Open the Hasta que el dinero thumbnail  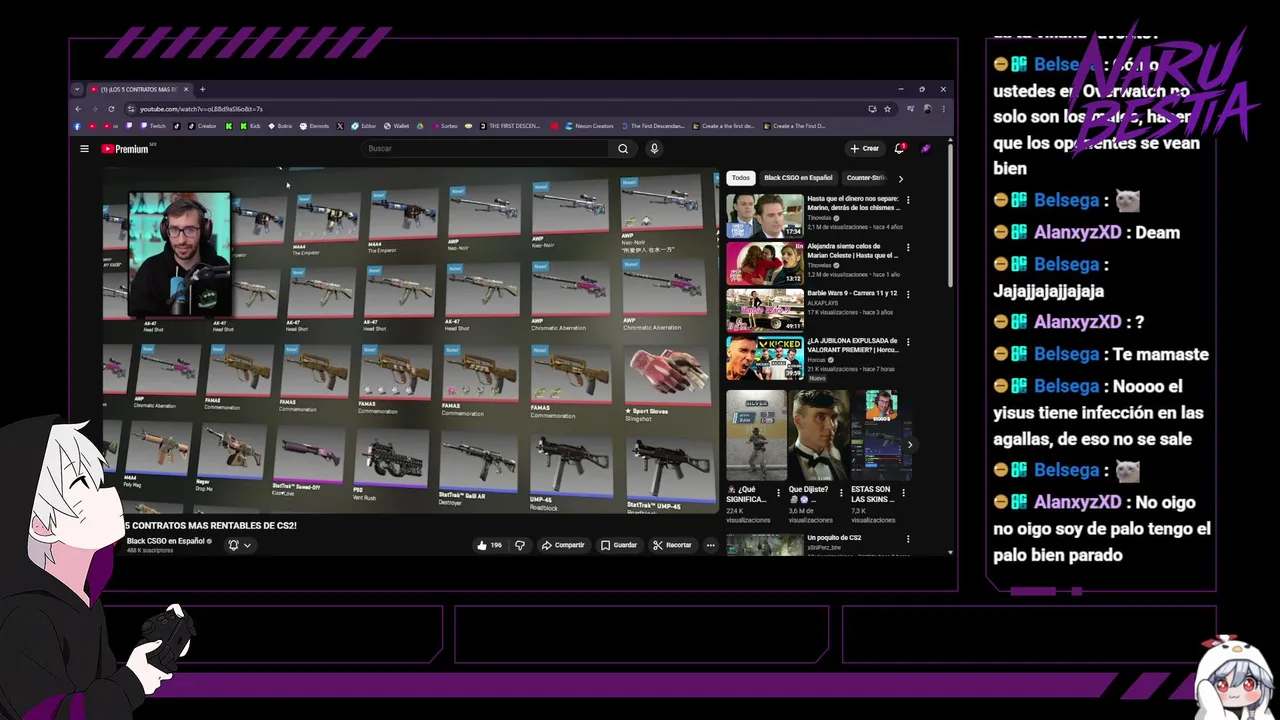click(x=765, y=215)
